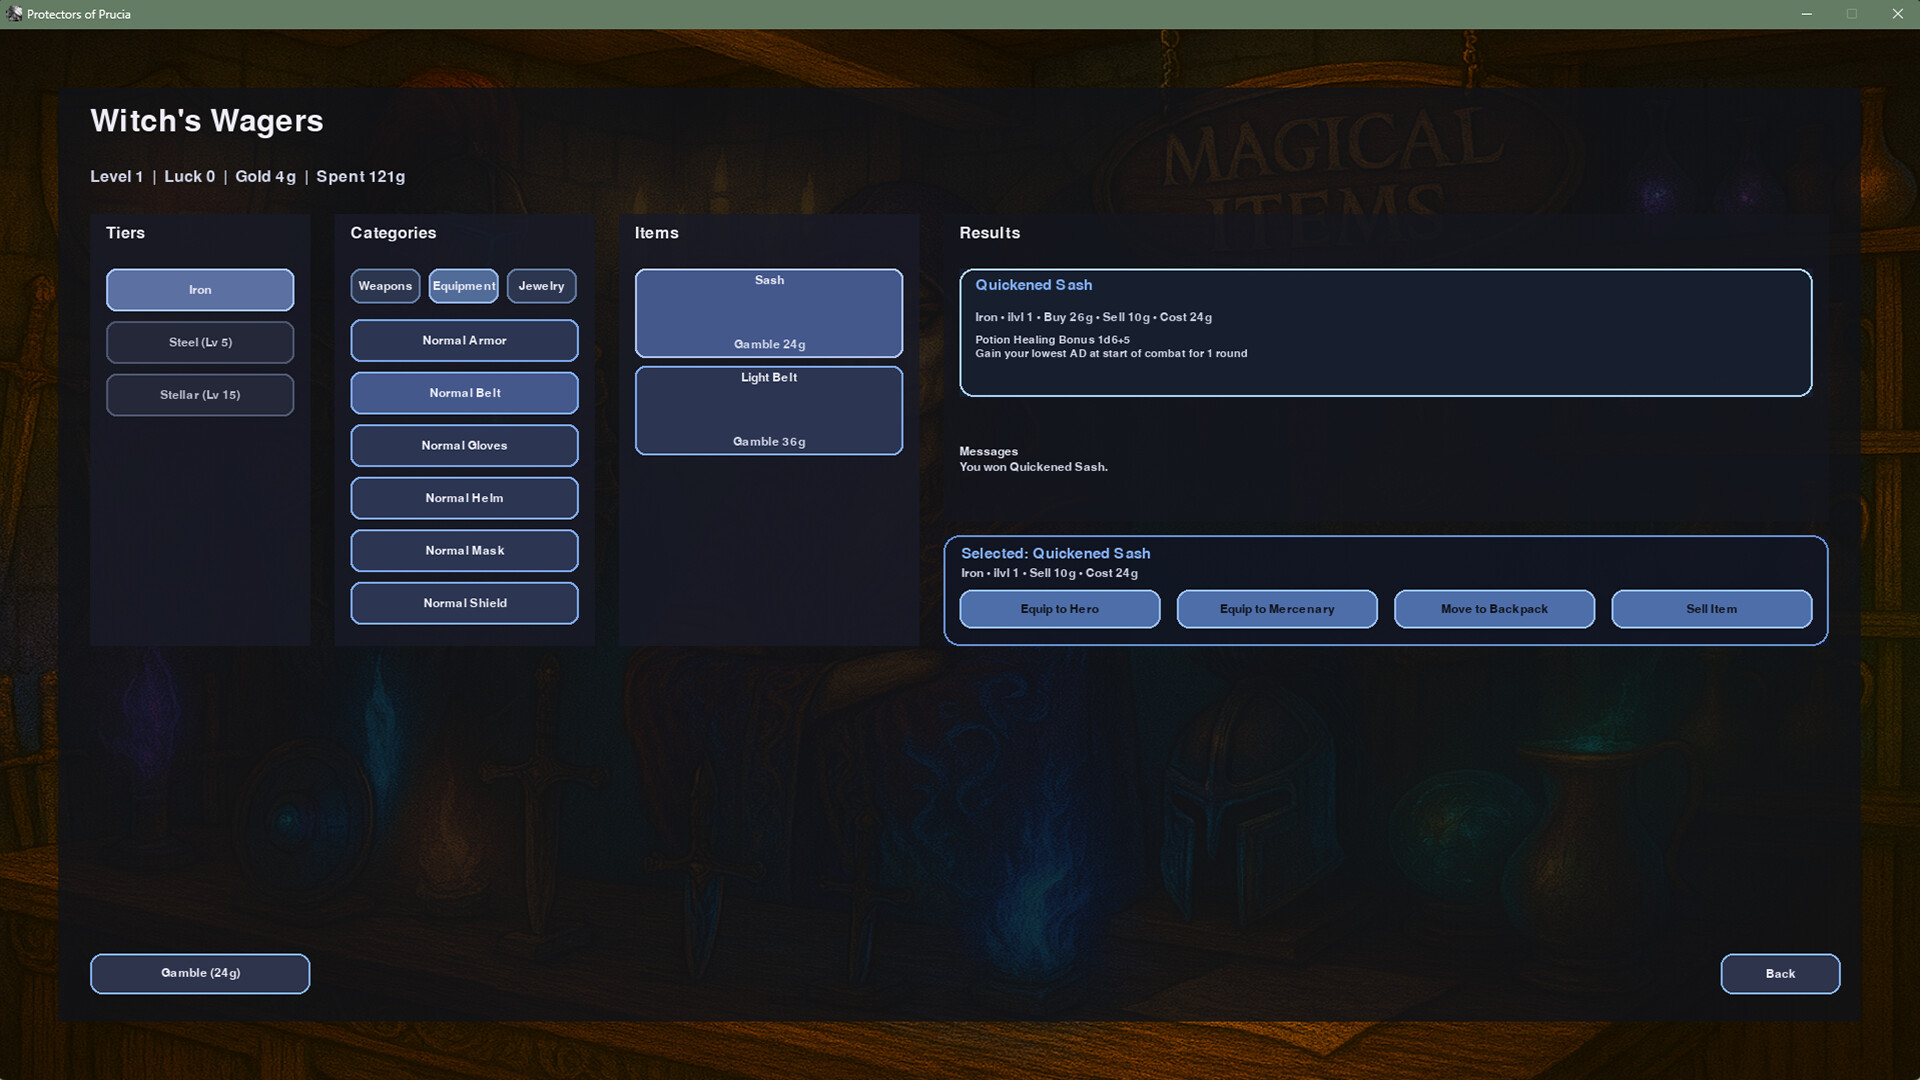Viewport: 1920px width, 1080px height.
Task: Choose the Steel (Lv 5) tier
Action: [x=199, y=342]
